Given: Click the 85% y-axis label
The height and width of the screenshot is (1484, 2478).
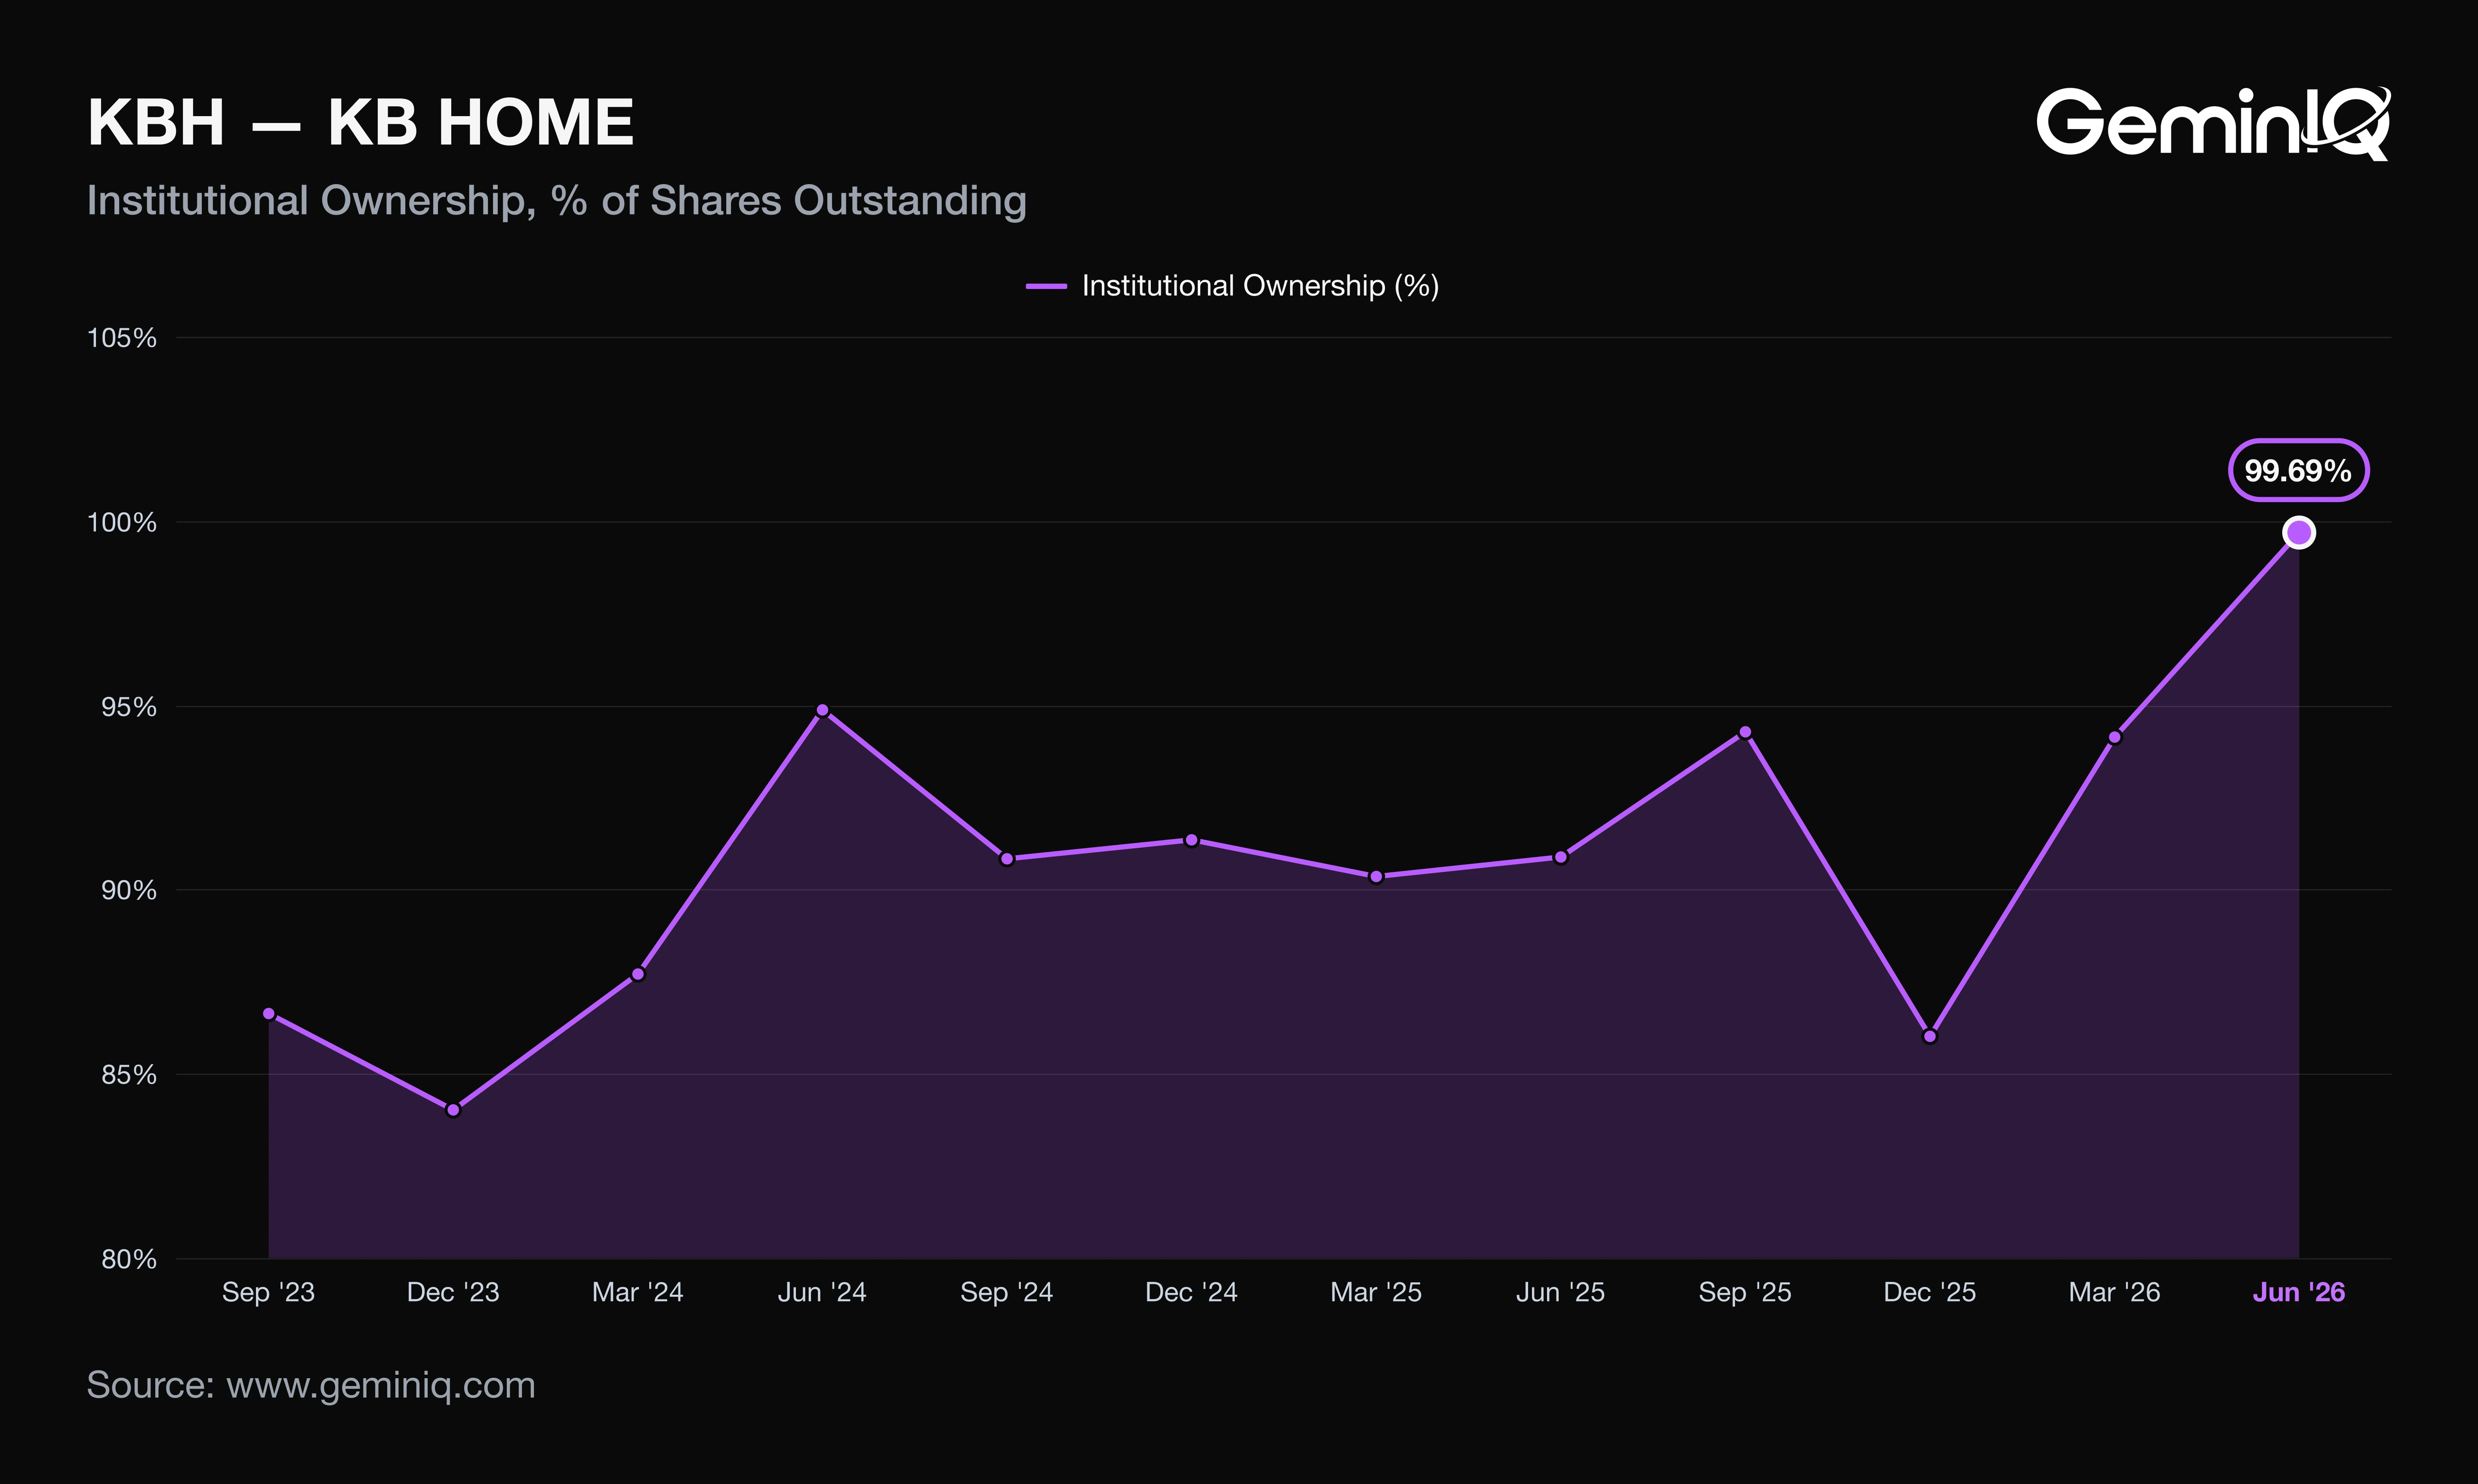Looking at the screenshot, I should tap(129, 1075).
